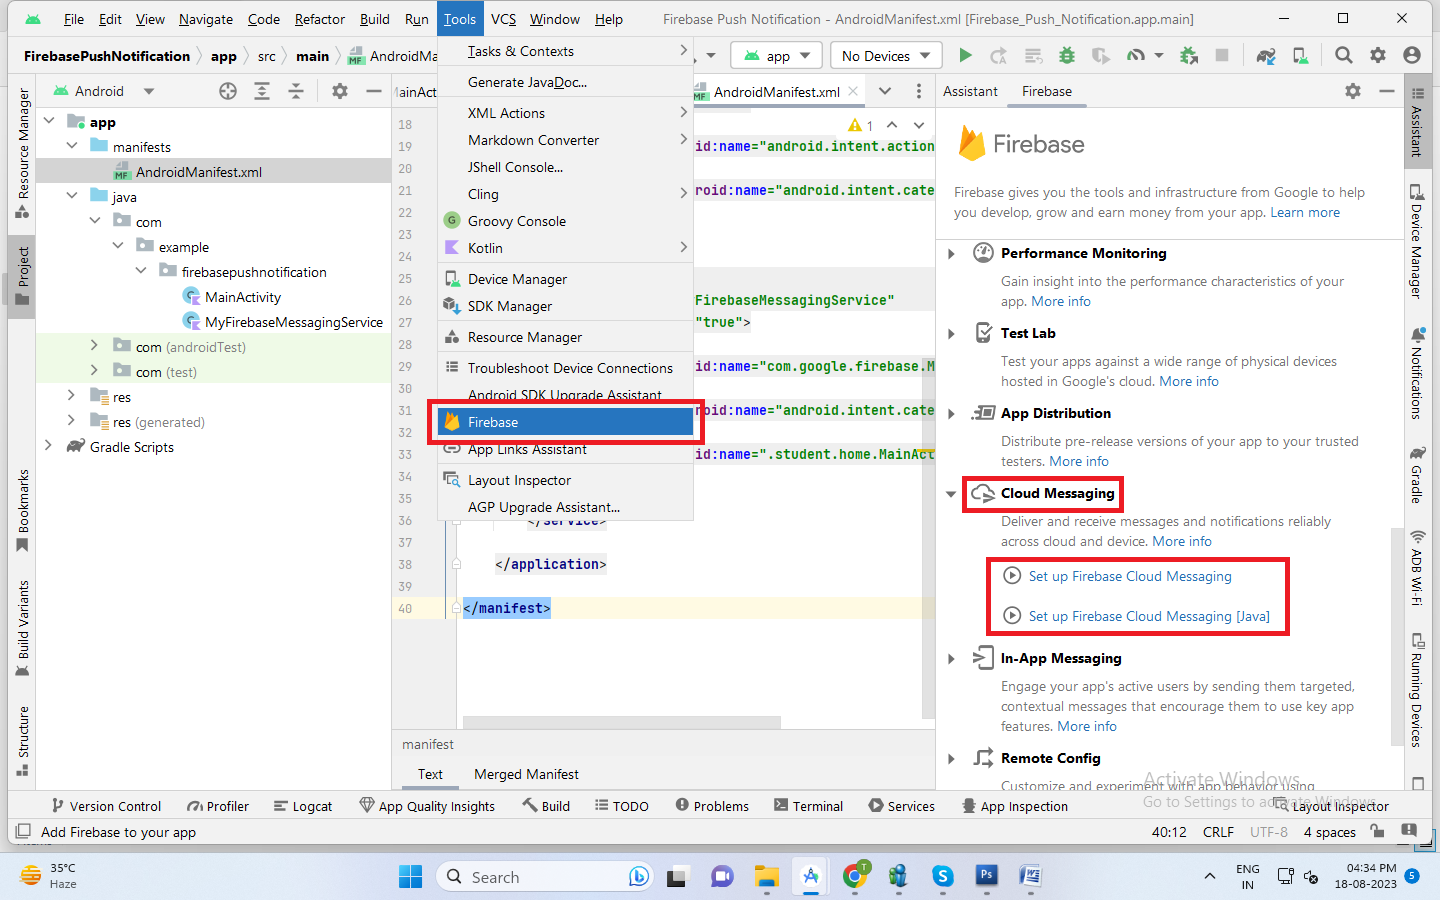This screenshot has width=1440, height=900.
Task: Toggle the Structure side tool window
Action: 23,741
